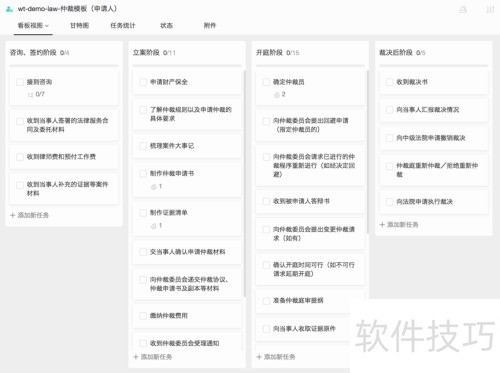This screenshot has width=500, height=373.
Task: Check off 收到当事人签署的法律服务合同及委托材料
Action: tap(20, 121)
